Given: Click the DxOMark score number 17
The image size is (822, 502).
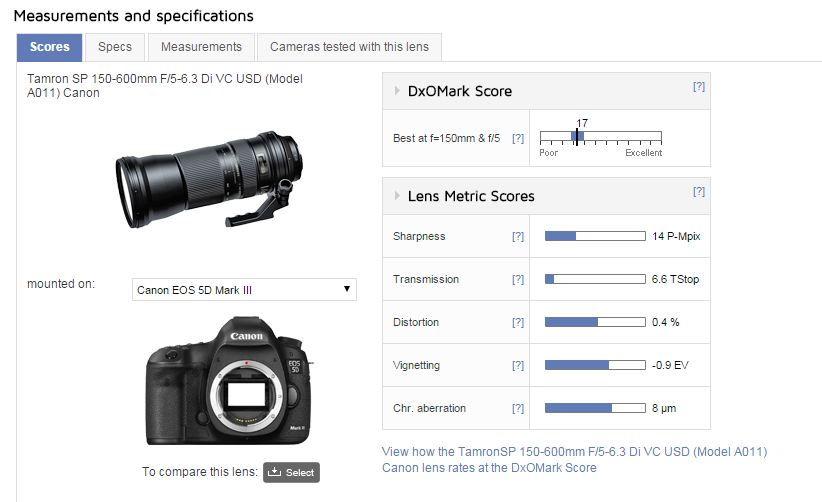Looking at the screenshot, I should [582, 123].
